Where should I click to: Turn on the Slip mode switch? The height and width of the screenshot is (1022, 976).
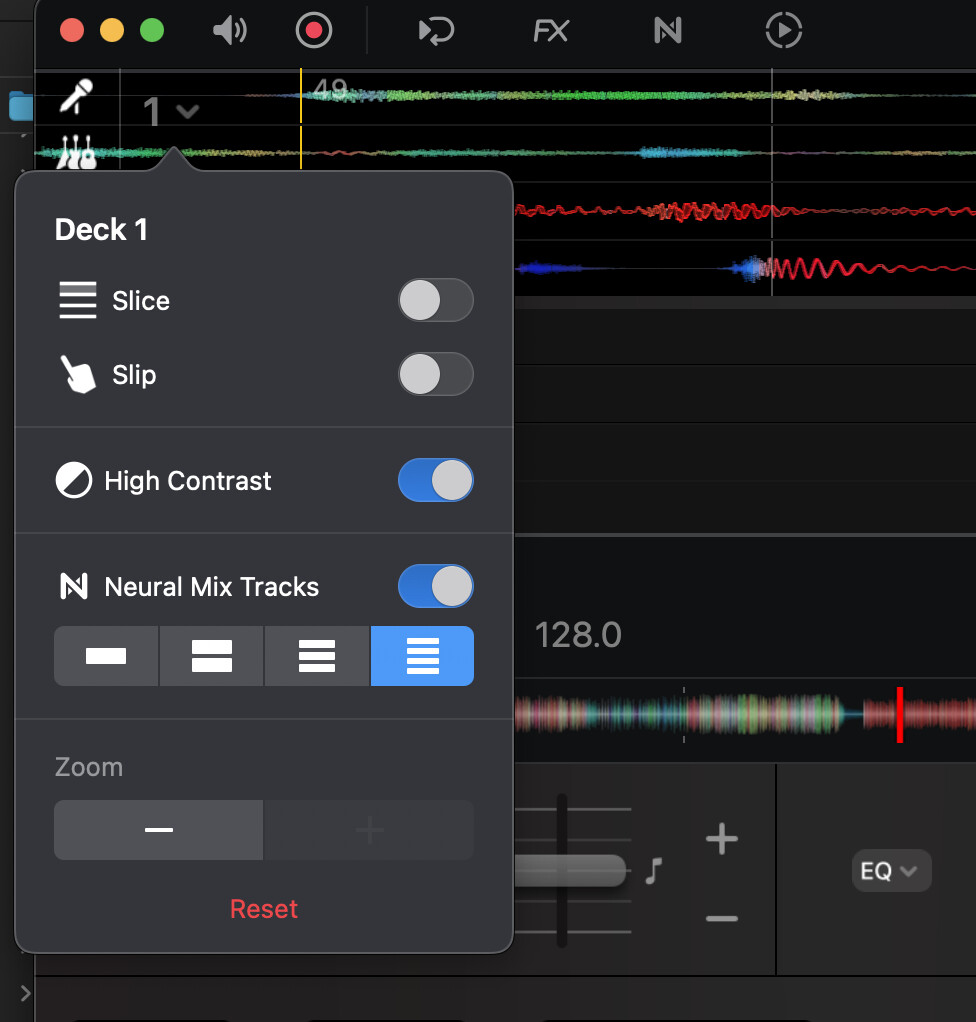coord(435,374)
